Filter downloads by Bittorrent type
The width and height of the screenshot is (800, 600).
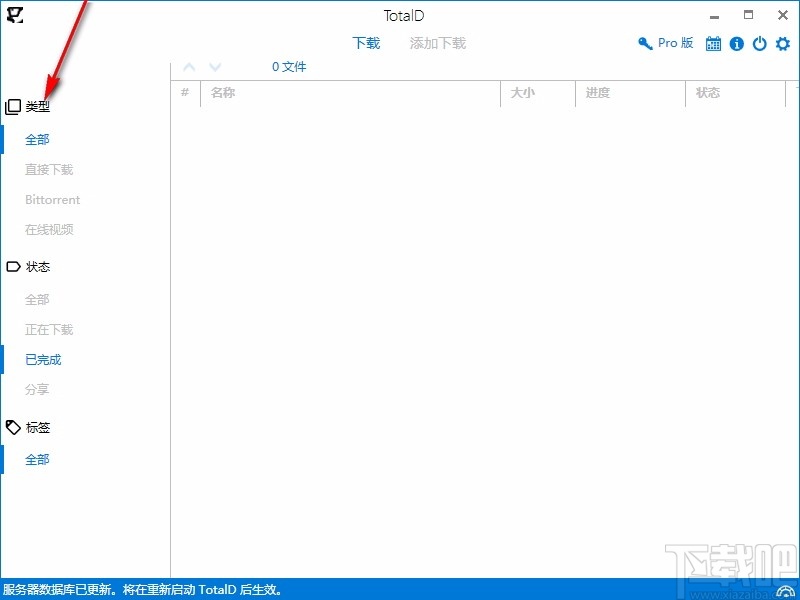click(52, 199)
